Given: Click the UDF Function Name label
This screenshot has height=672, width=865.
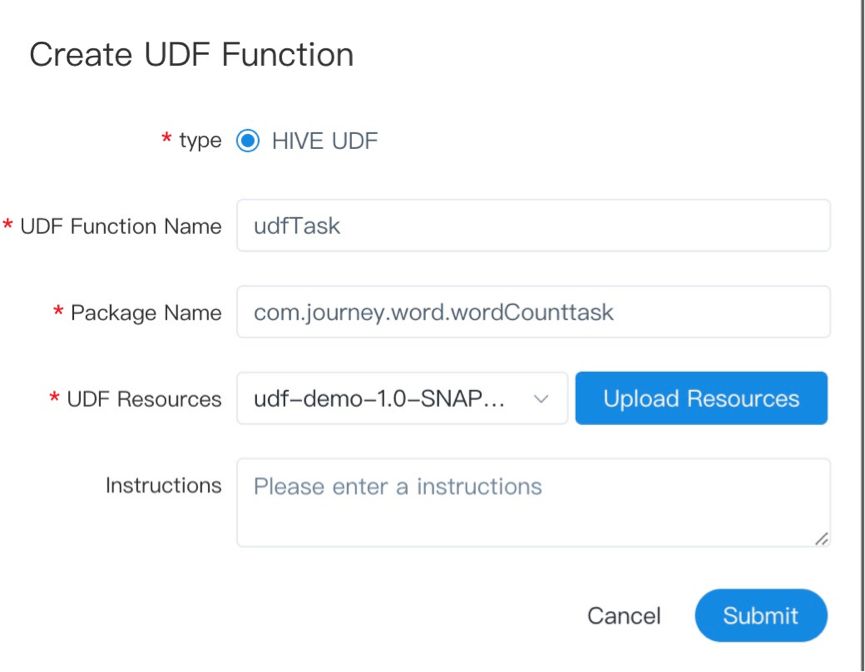Looking at the screenshot, I should [x=121, y=226].
